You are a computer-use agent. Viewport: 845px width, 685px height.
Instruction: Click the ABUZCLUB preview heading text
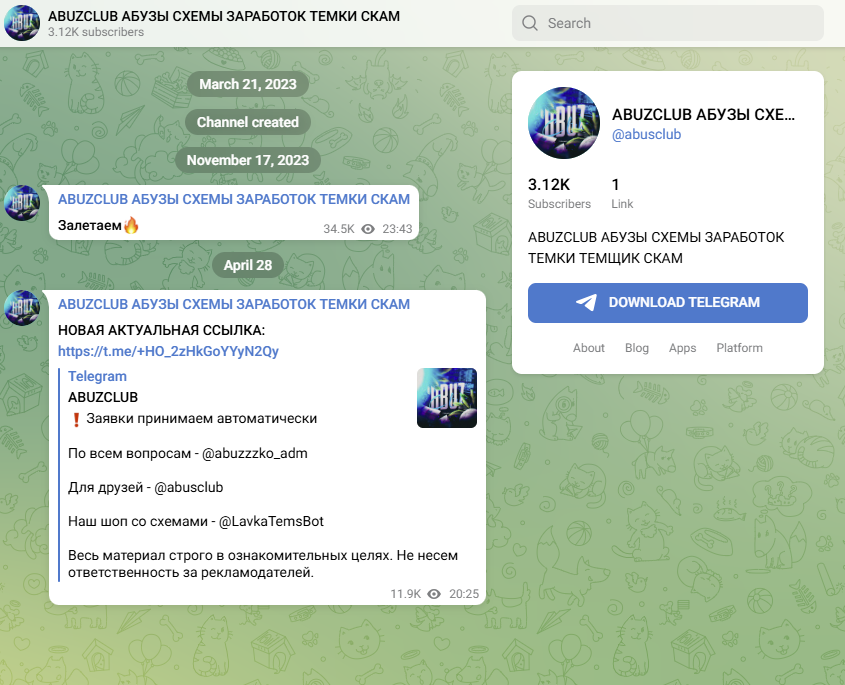tap(103, 397)
